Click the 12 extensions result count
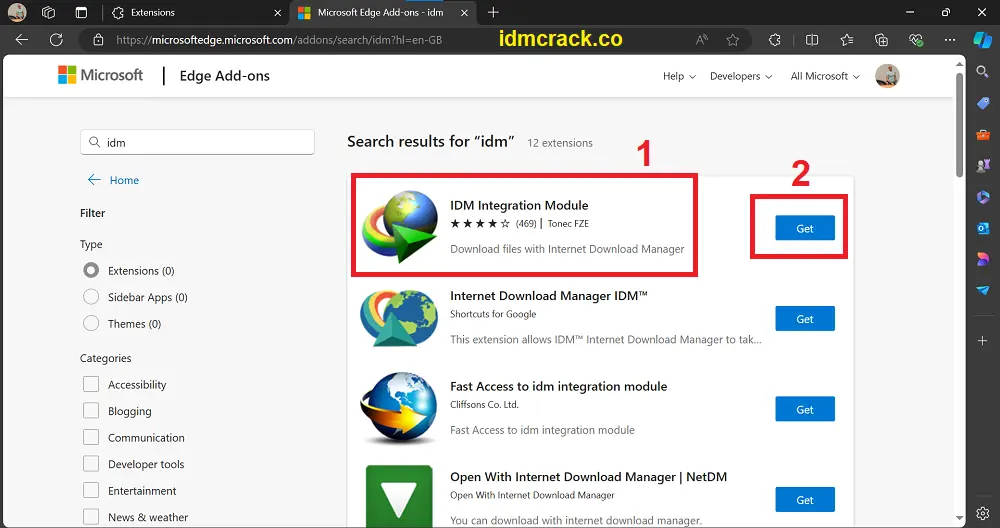The height and width of the screenshot is (528, 1000). point(560,143)
